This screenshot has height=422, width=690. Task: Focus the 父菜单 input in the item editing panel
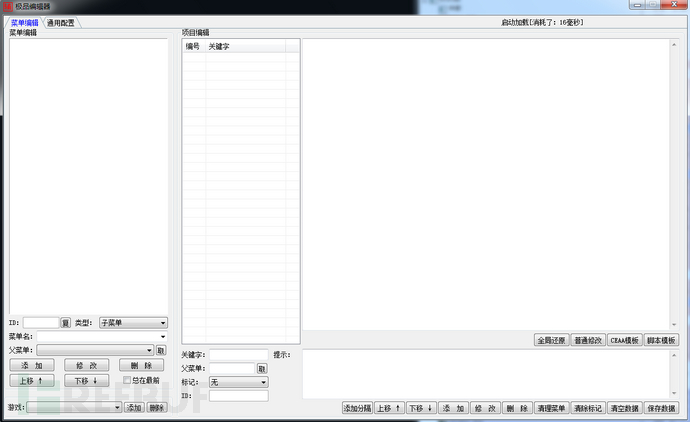232,368
